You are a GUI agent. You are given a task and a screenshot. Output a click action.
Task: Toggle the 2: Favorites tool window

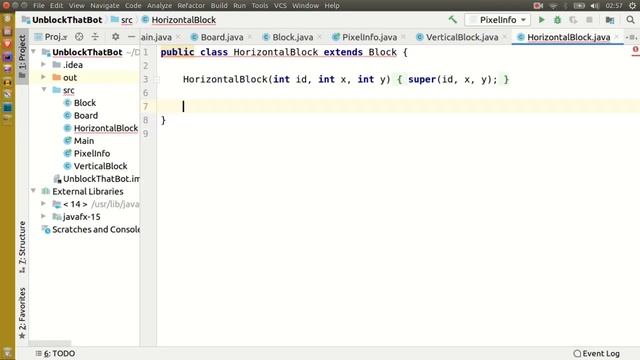click(22, 313)
